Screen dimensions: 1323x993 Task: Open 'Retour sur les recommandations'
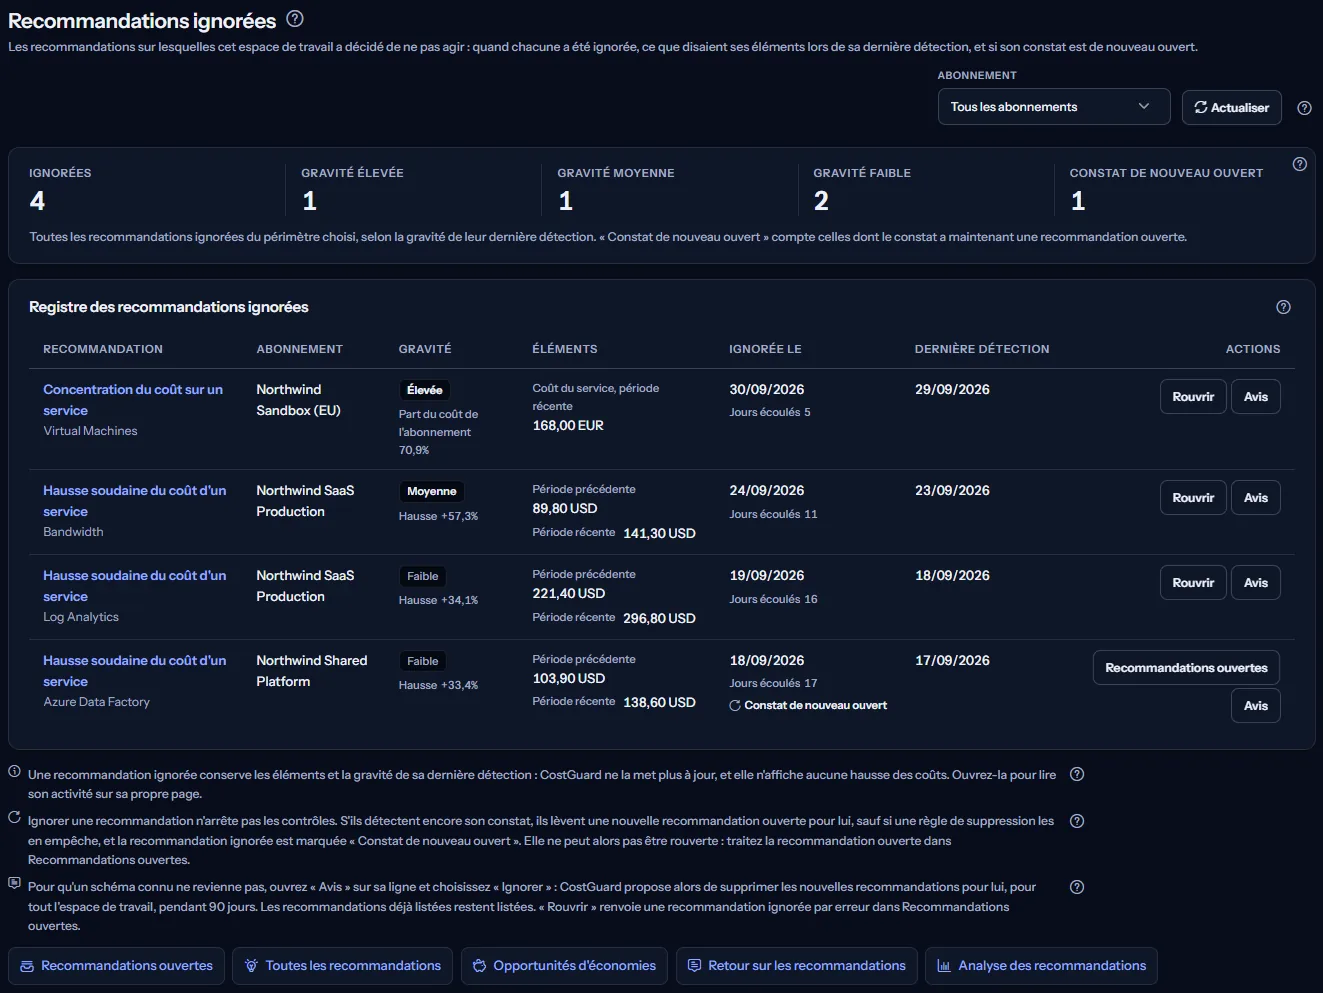[x=797, y=966]
